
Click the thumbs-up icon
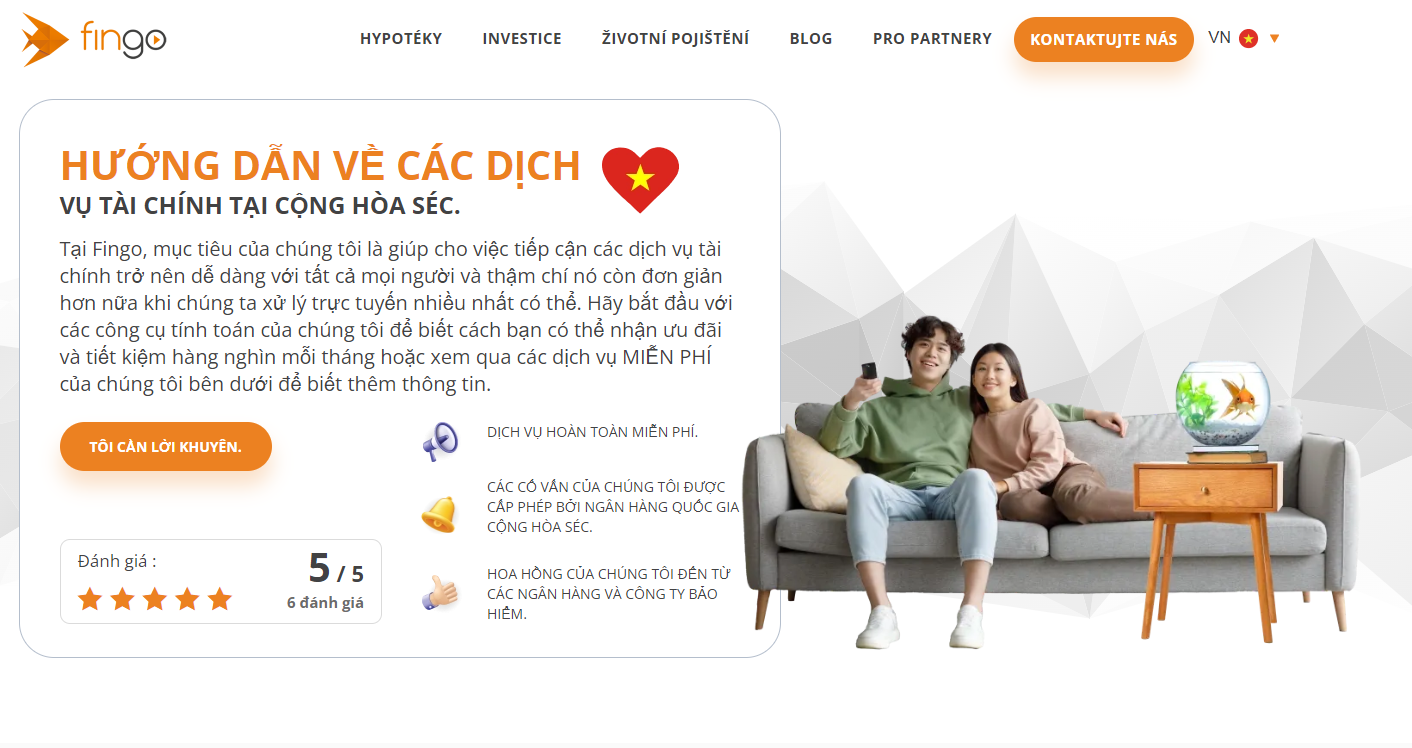[439, 592]
